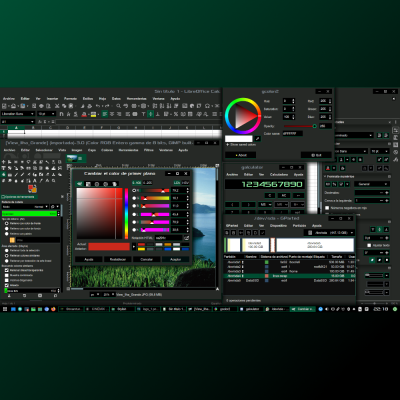Open Firefox from the taskbar

click(x=53, y=309)
